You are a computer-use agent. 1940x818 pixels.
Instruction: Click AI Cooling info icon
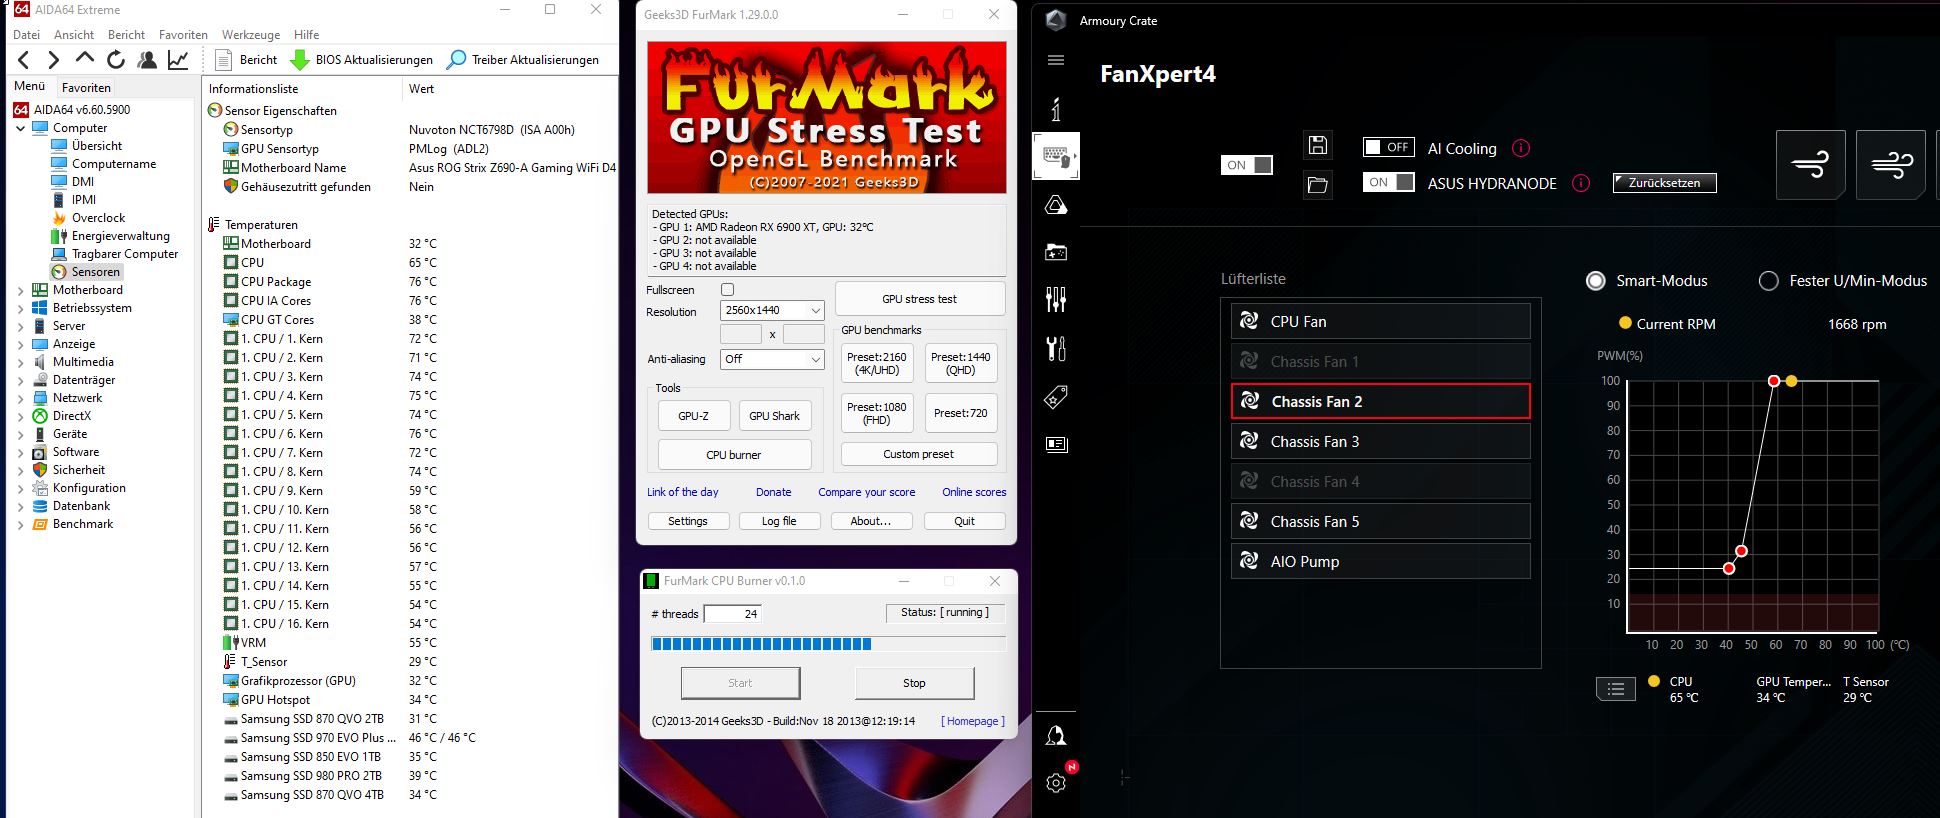1521,148
